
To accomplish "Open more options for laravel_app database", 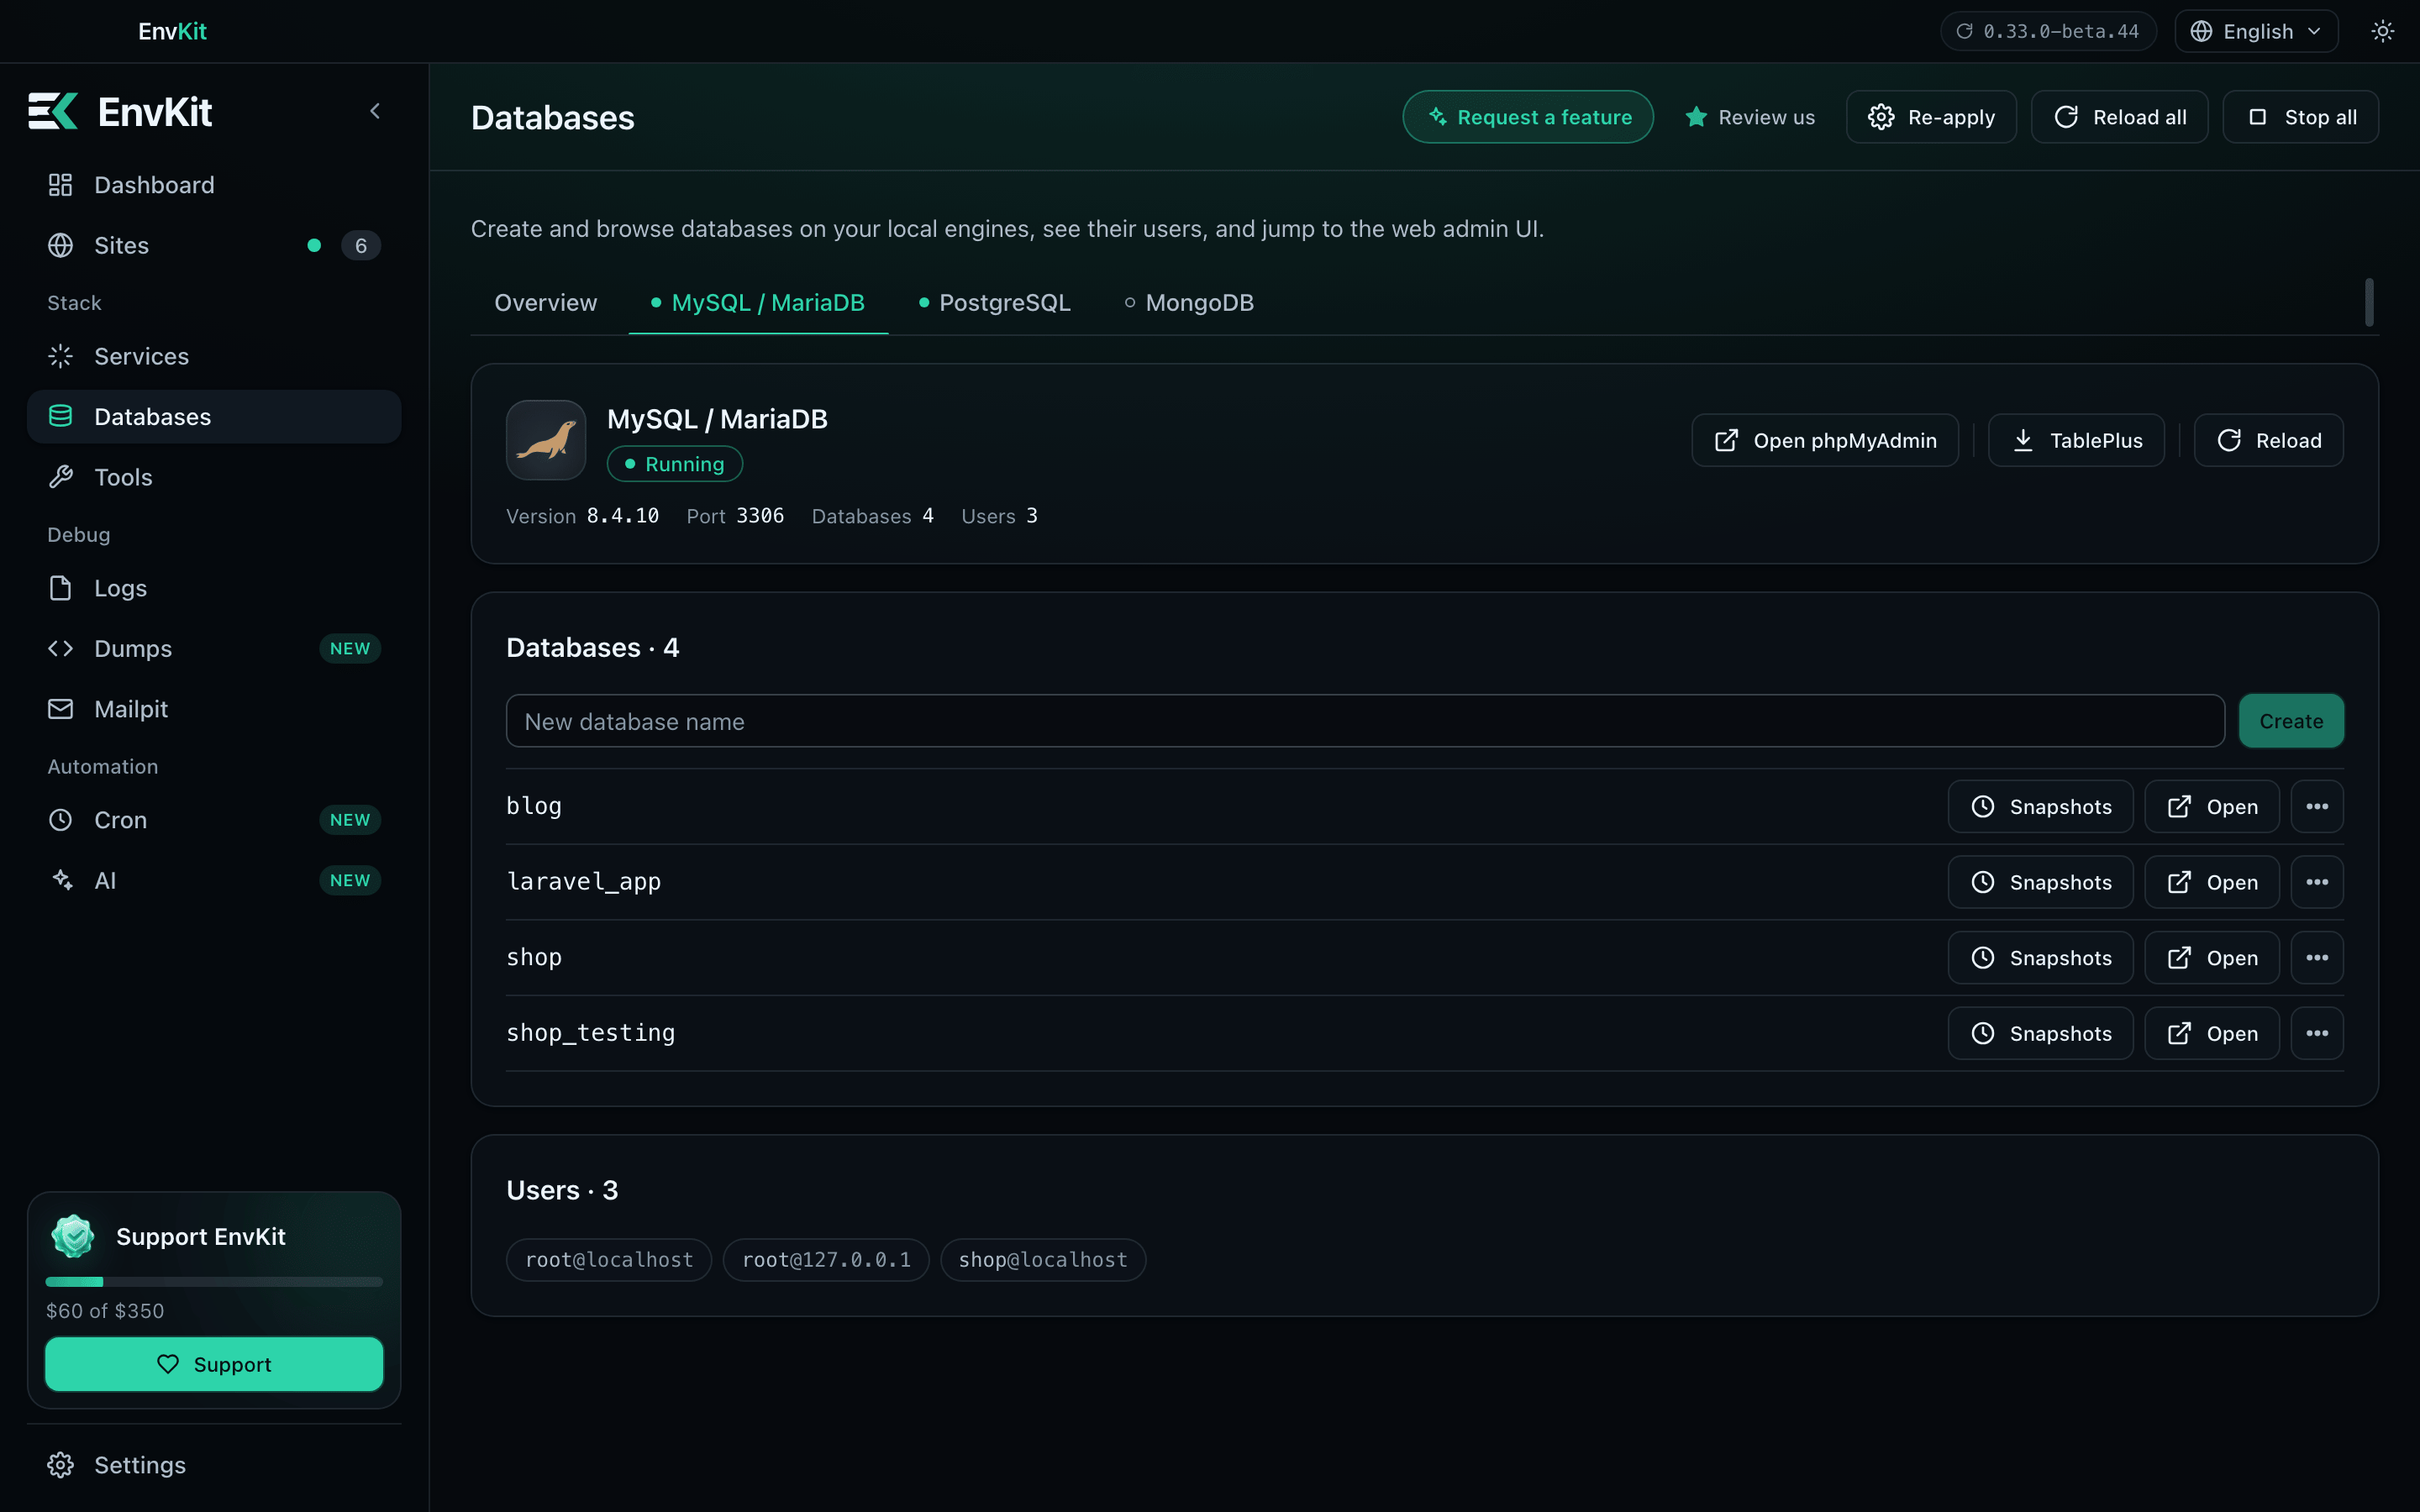I will click(2317, 882).
